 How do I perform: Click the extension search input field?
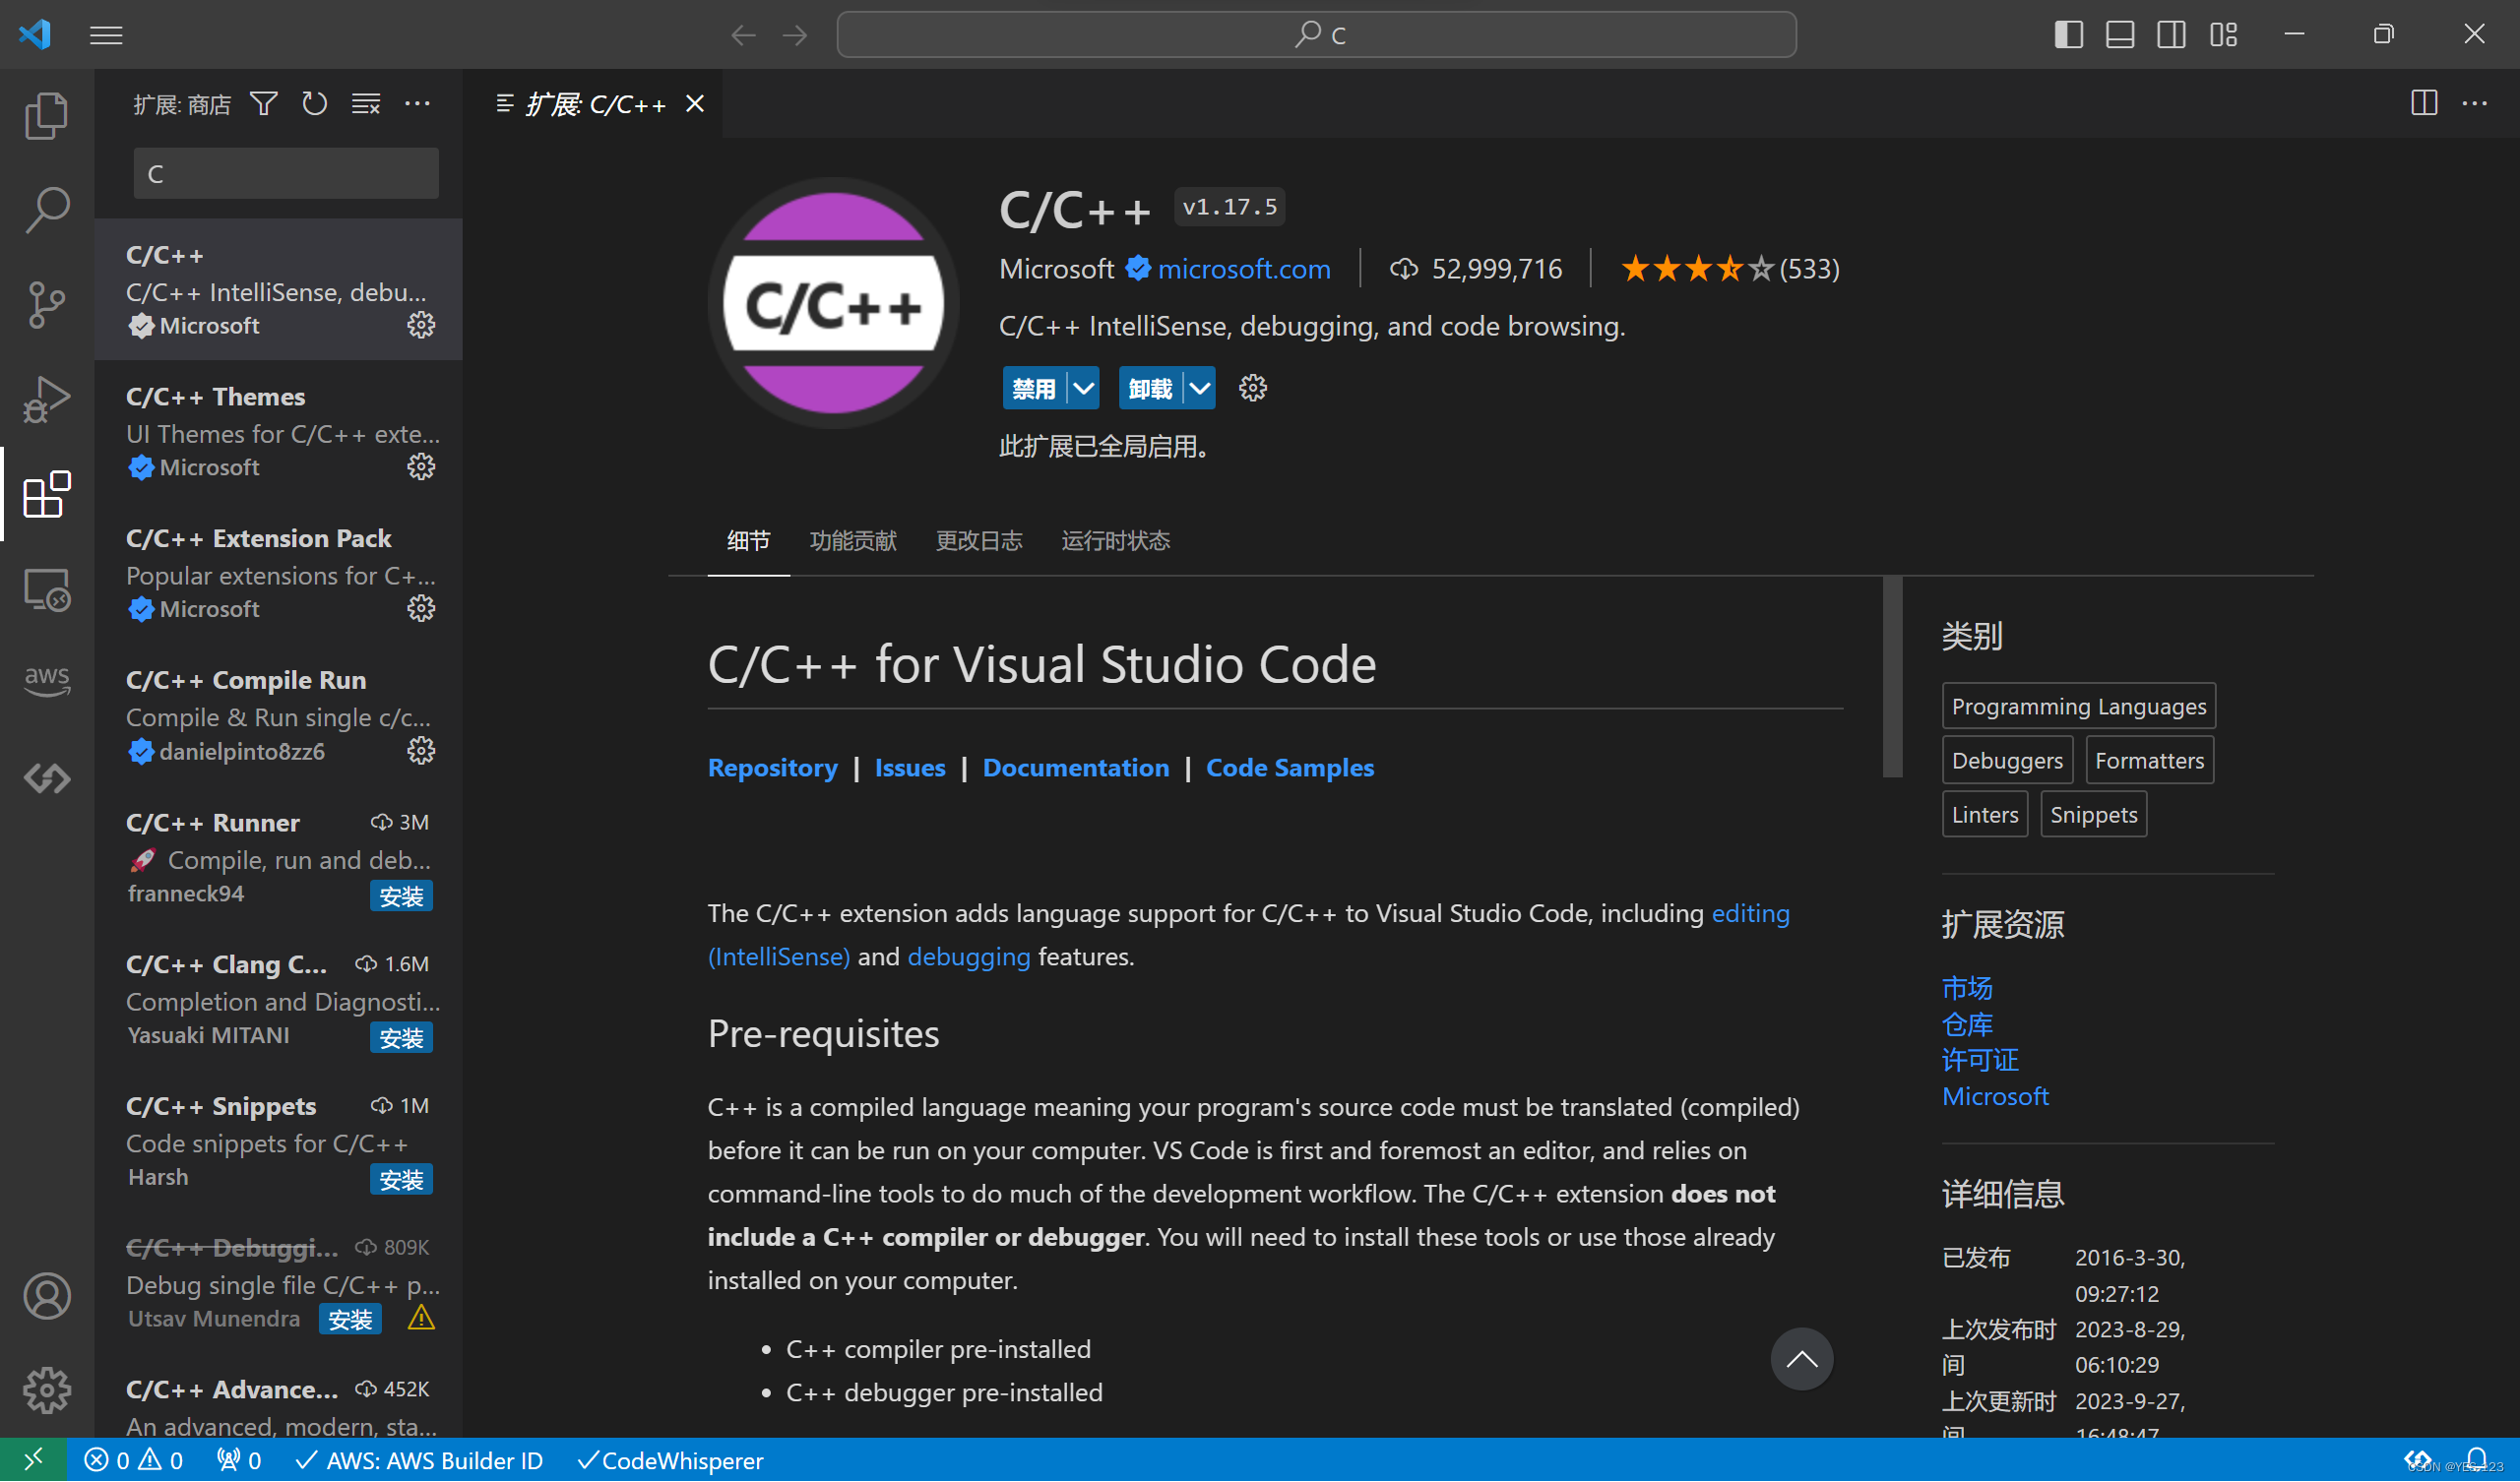pyautogui.click(x=286, y=173)
